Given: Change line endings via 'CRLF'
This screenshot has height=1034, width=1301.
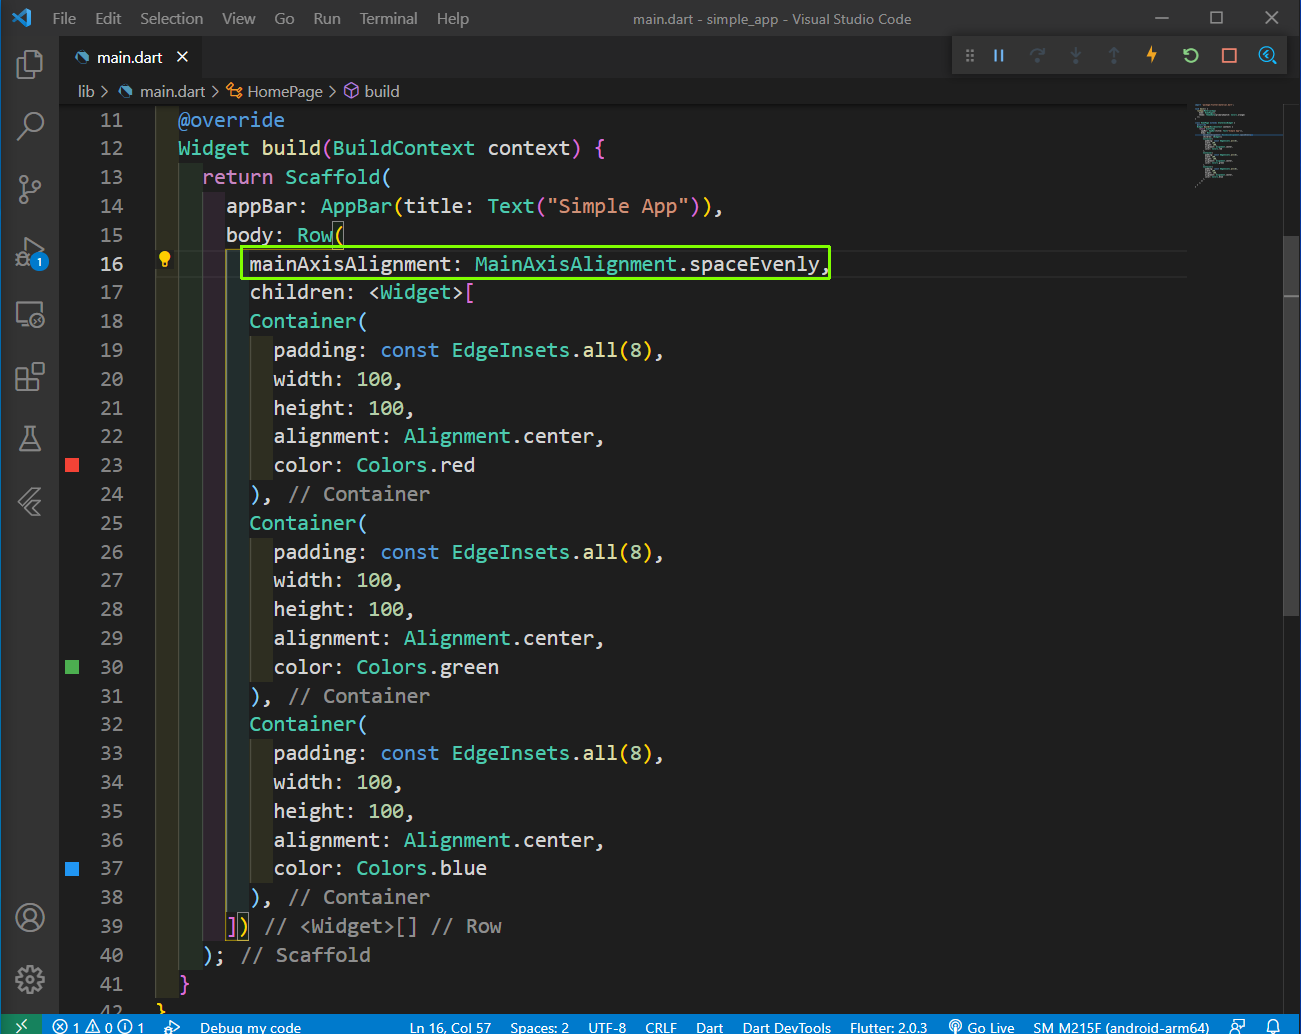Looking at the screenshot, I should point(661,1027).
